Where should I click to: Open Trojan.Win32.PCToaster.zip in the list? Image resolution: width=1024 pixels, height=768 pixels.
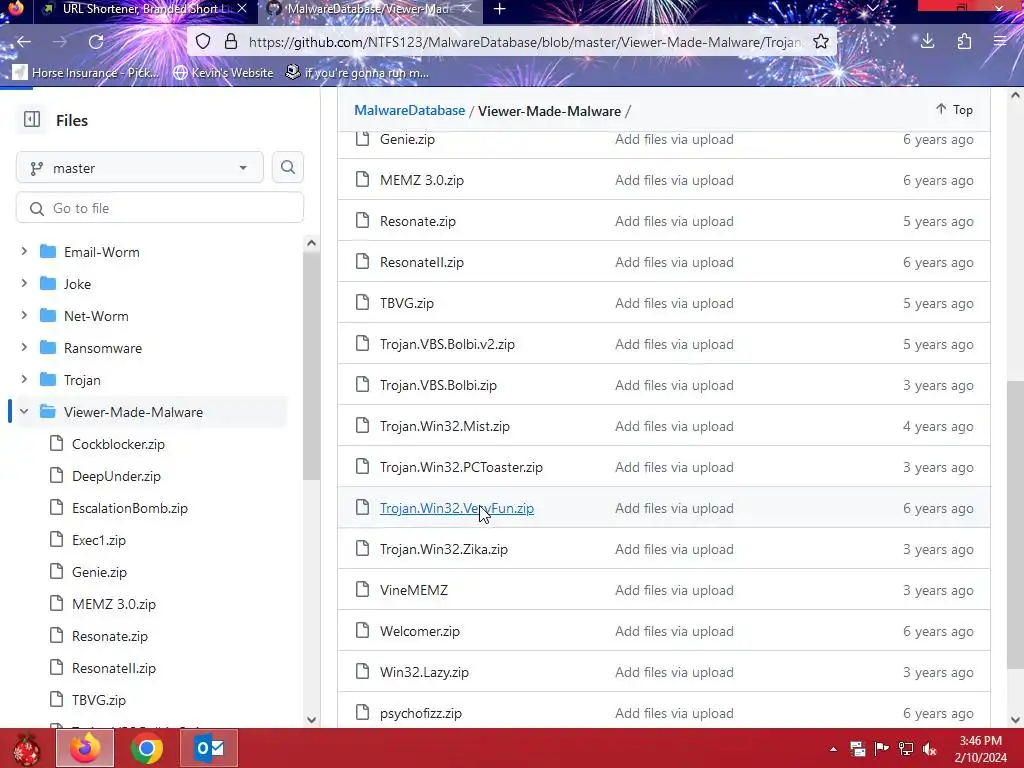click(x=461, y=467)
